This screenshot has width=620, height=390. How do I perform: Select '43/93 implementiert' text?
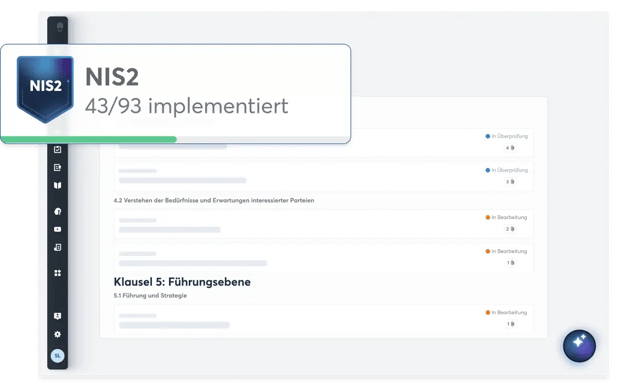(187, 106)
